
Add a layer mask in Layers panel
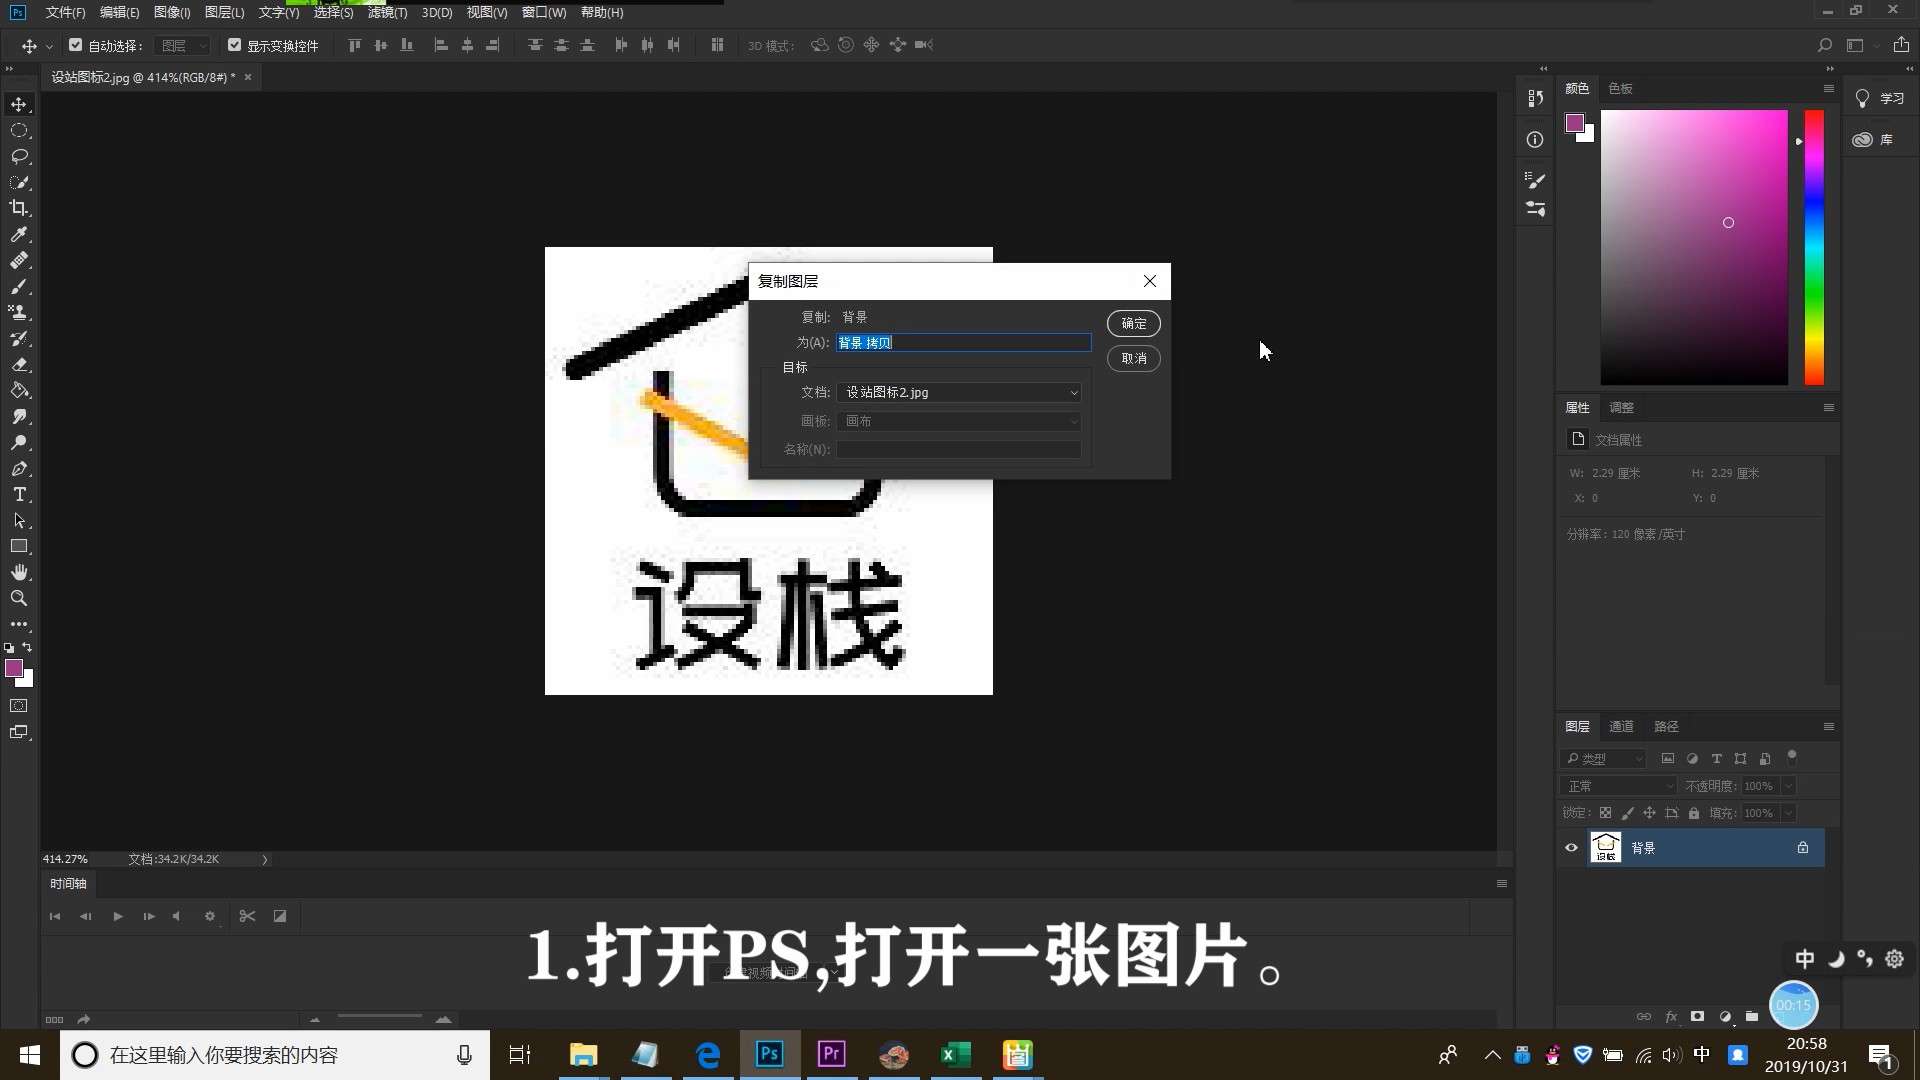point(1697,1016)
